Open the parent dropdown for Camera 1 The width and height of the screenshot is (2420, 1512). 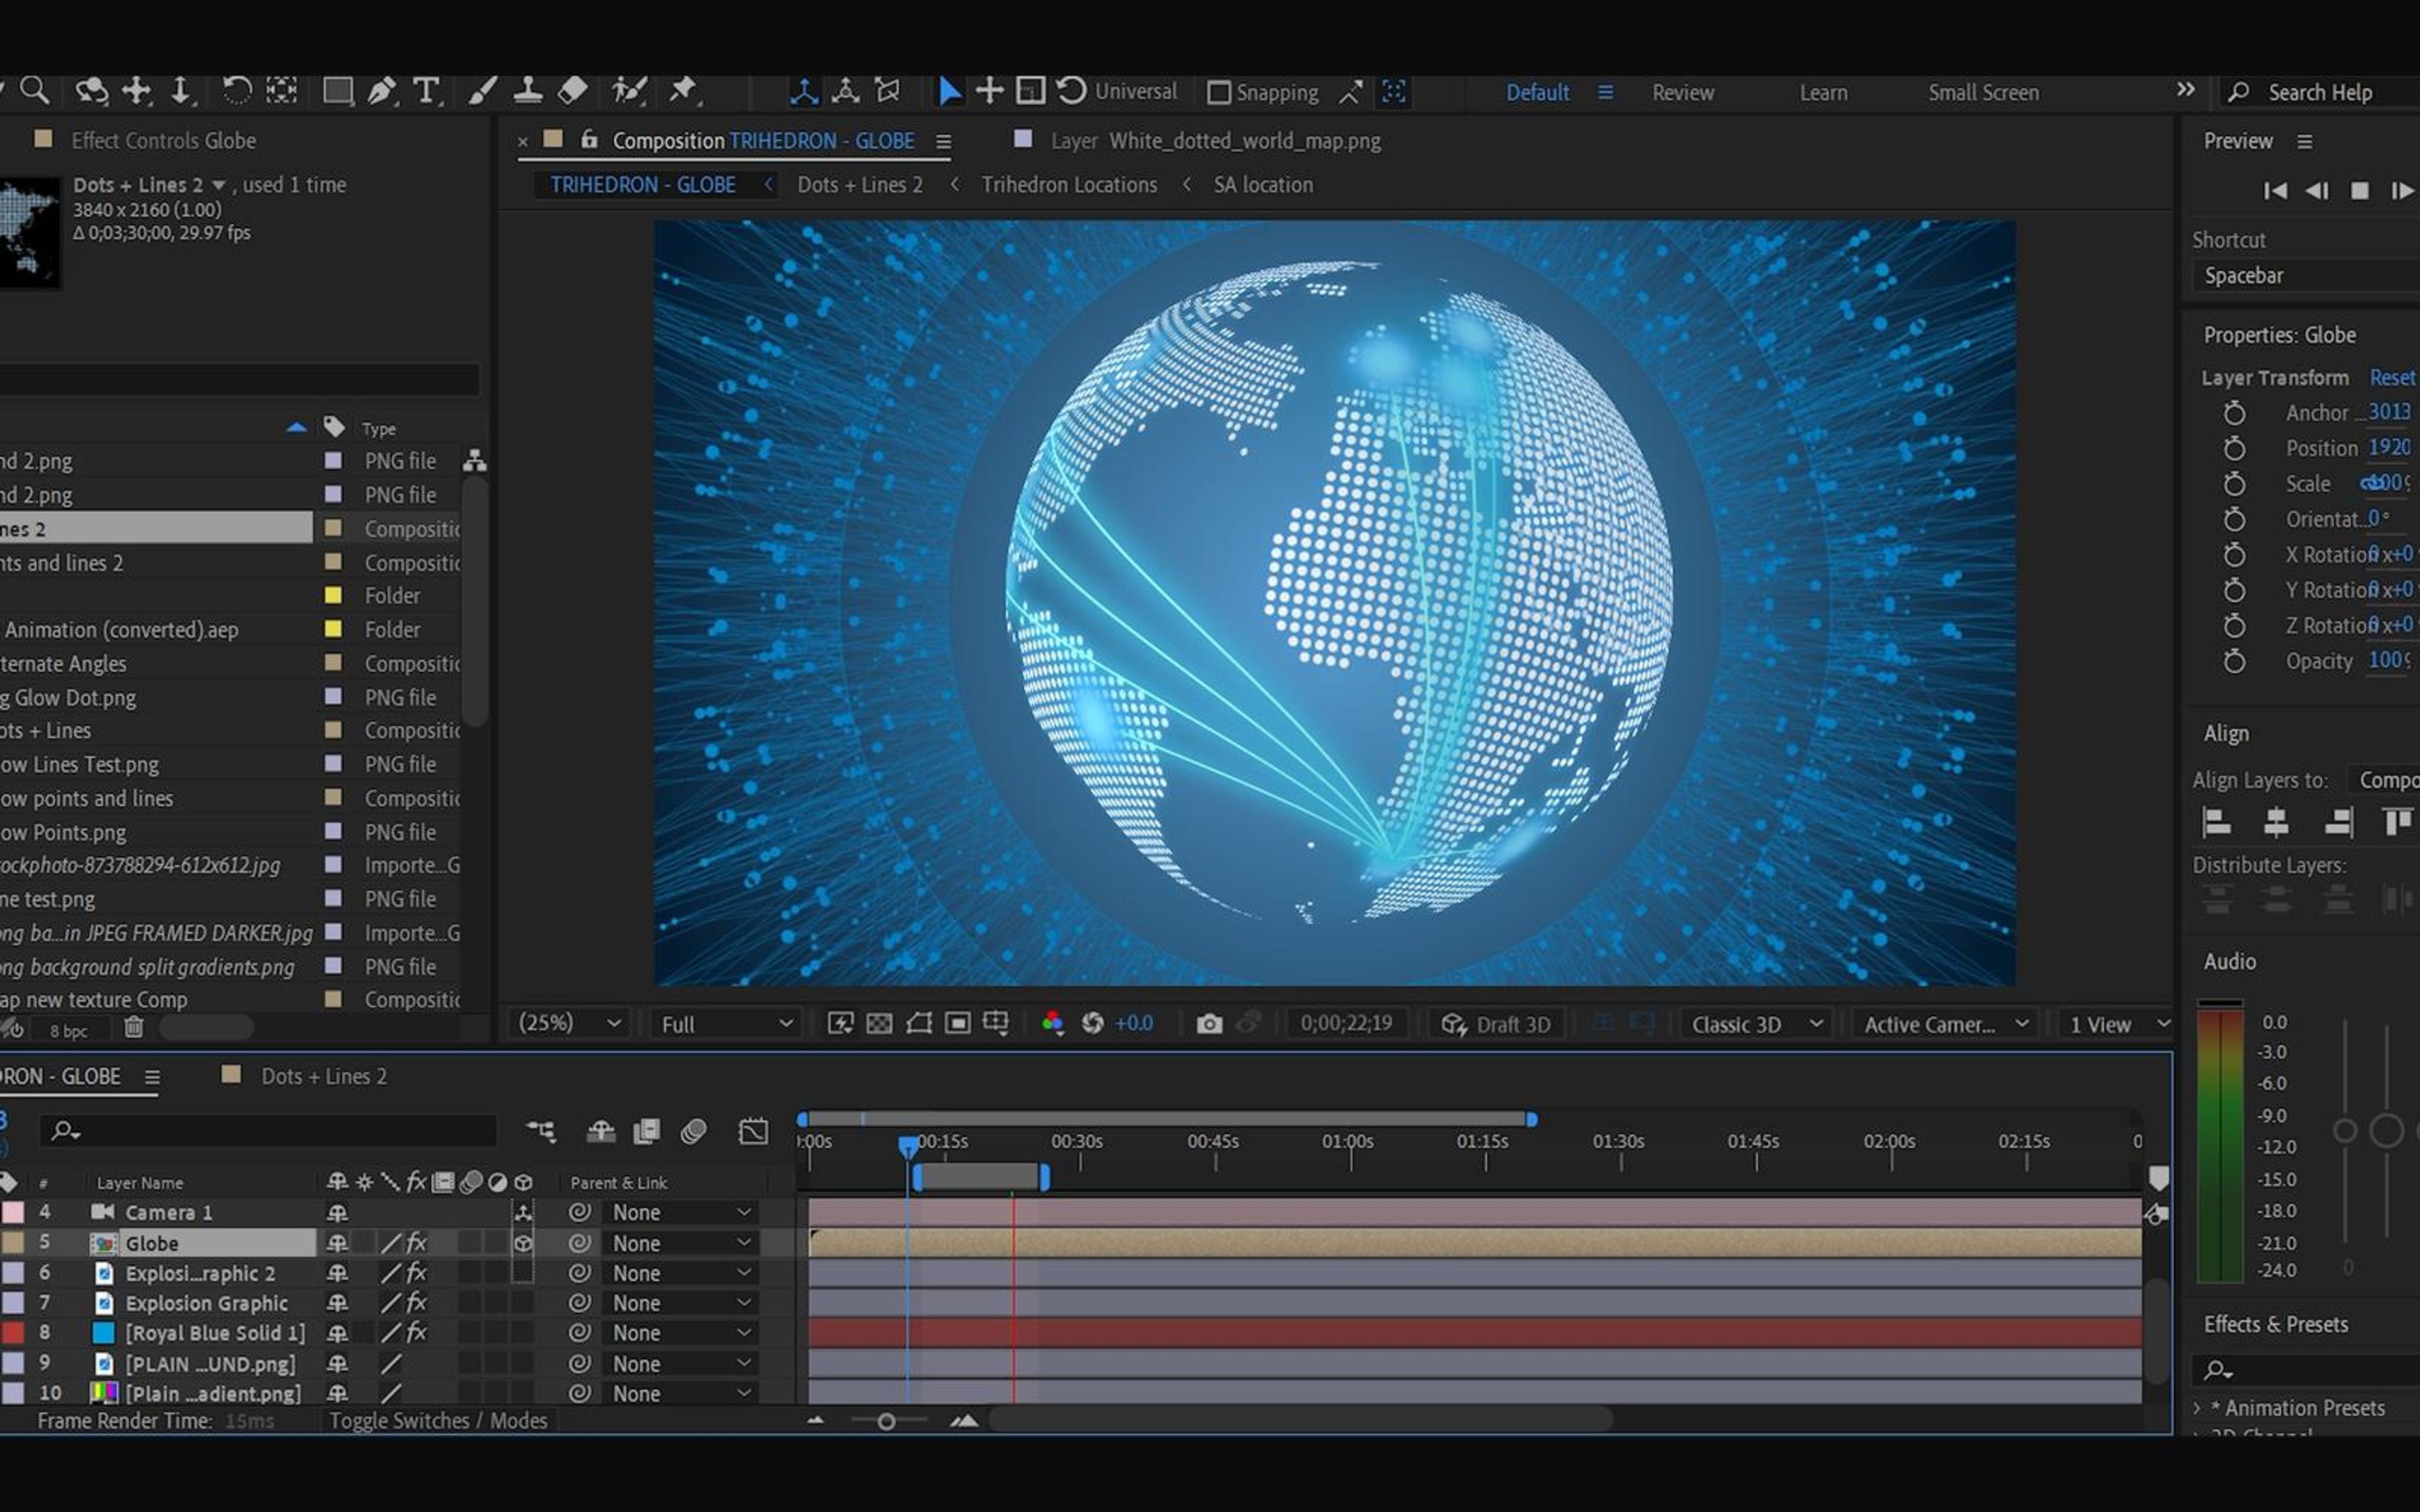tap(680, 1212)
